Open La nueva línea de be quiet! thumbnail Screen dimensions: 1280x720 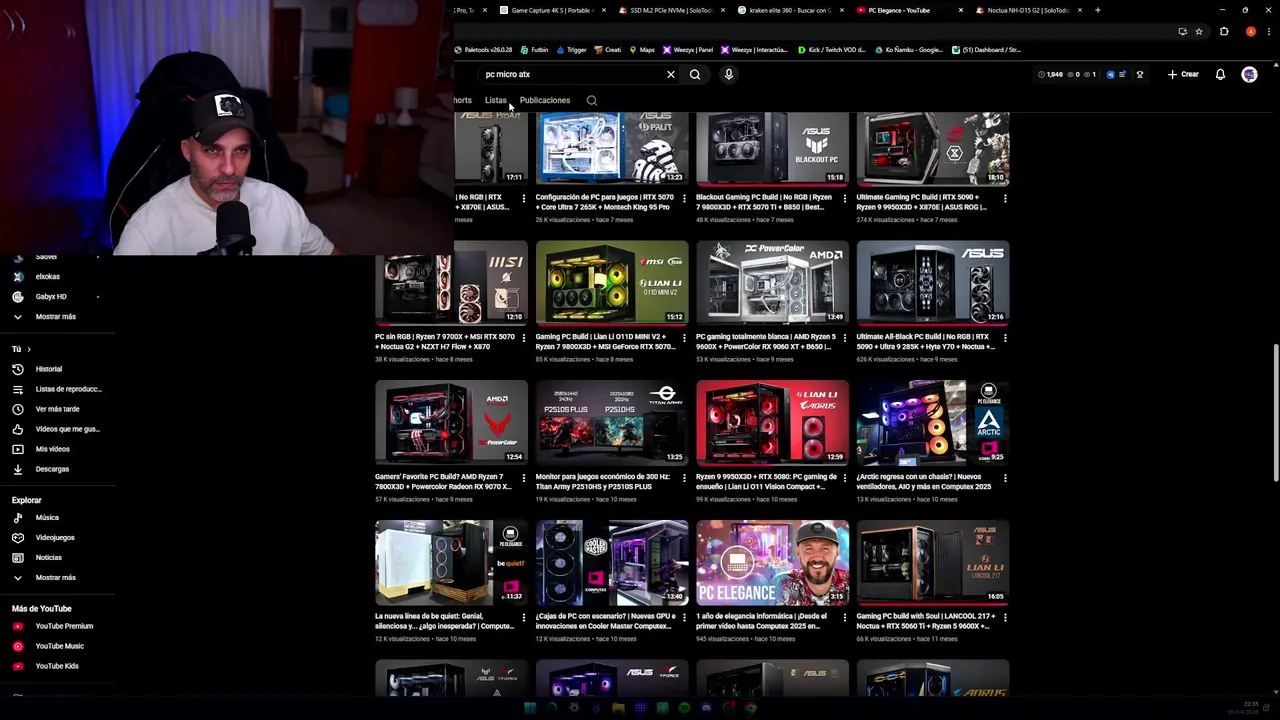(451, 562)
